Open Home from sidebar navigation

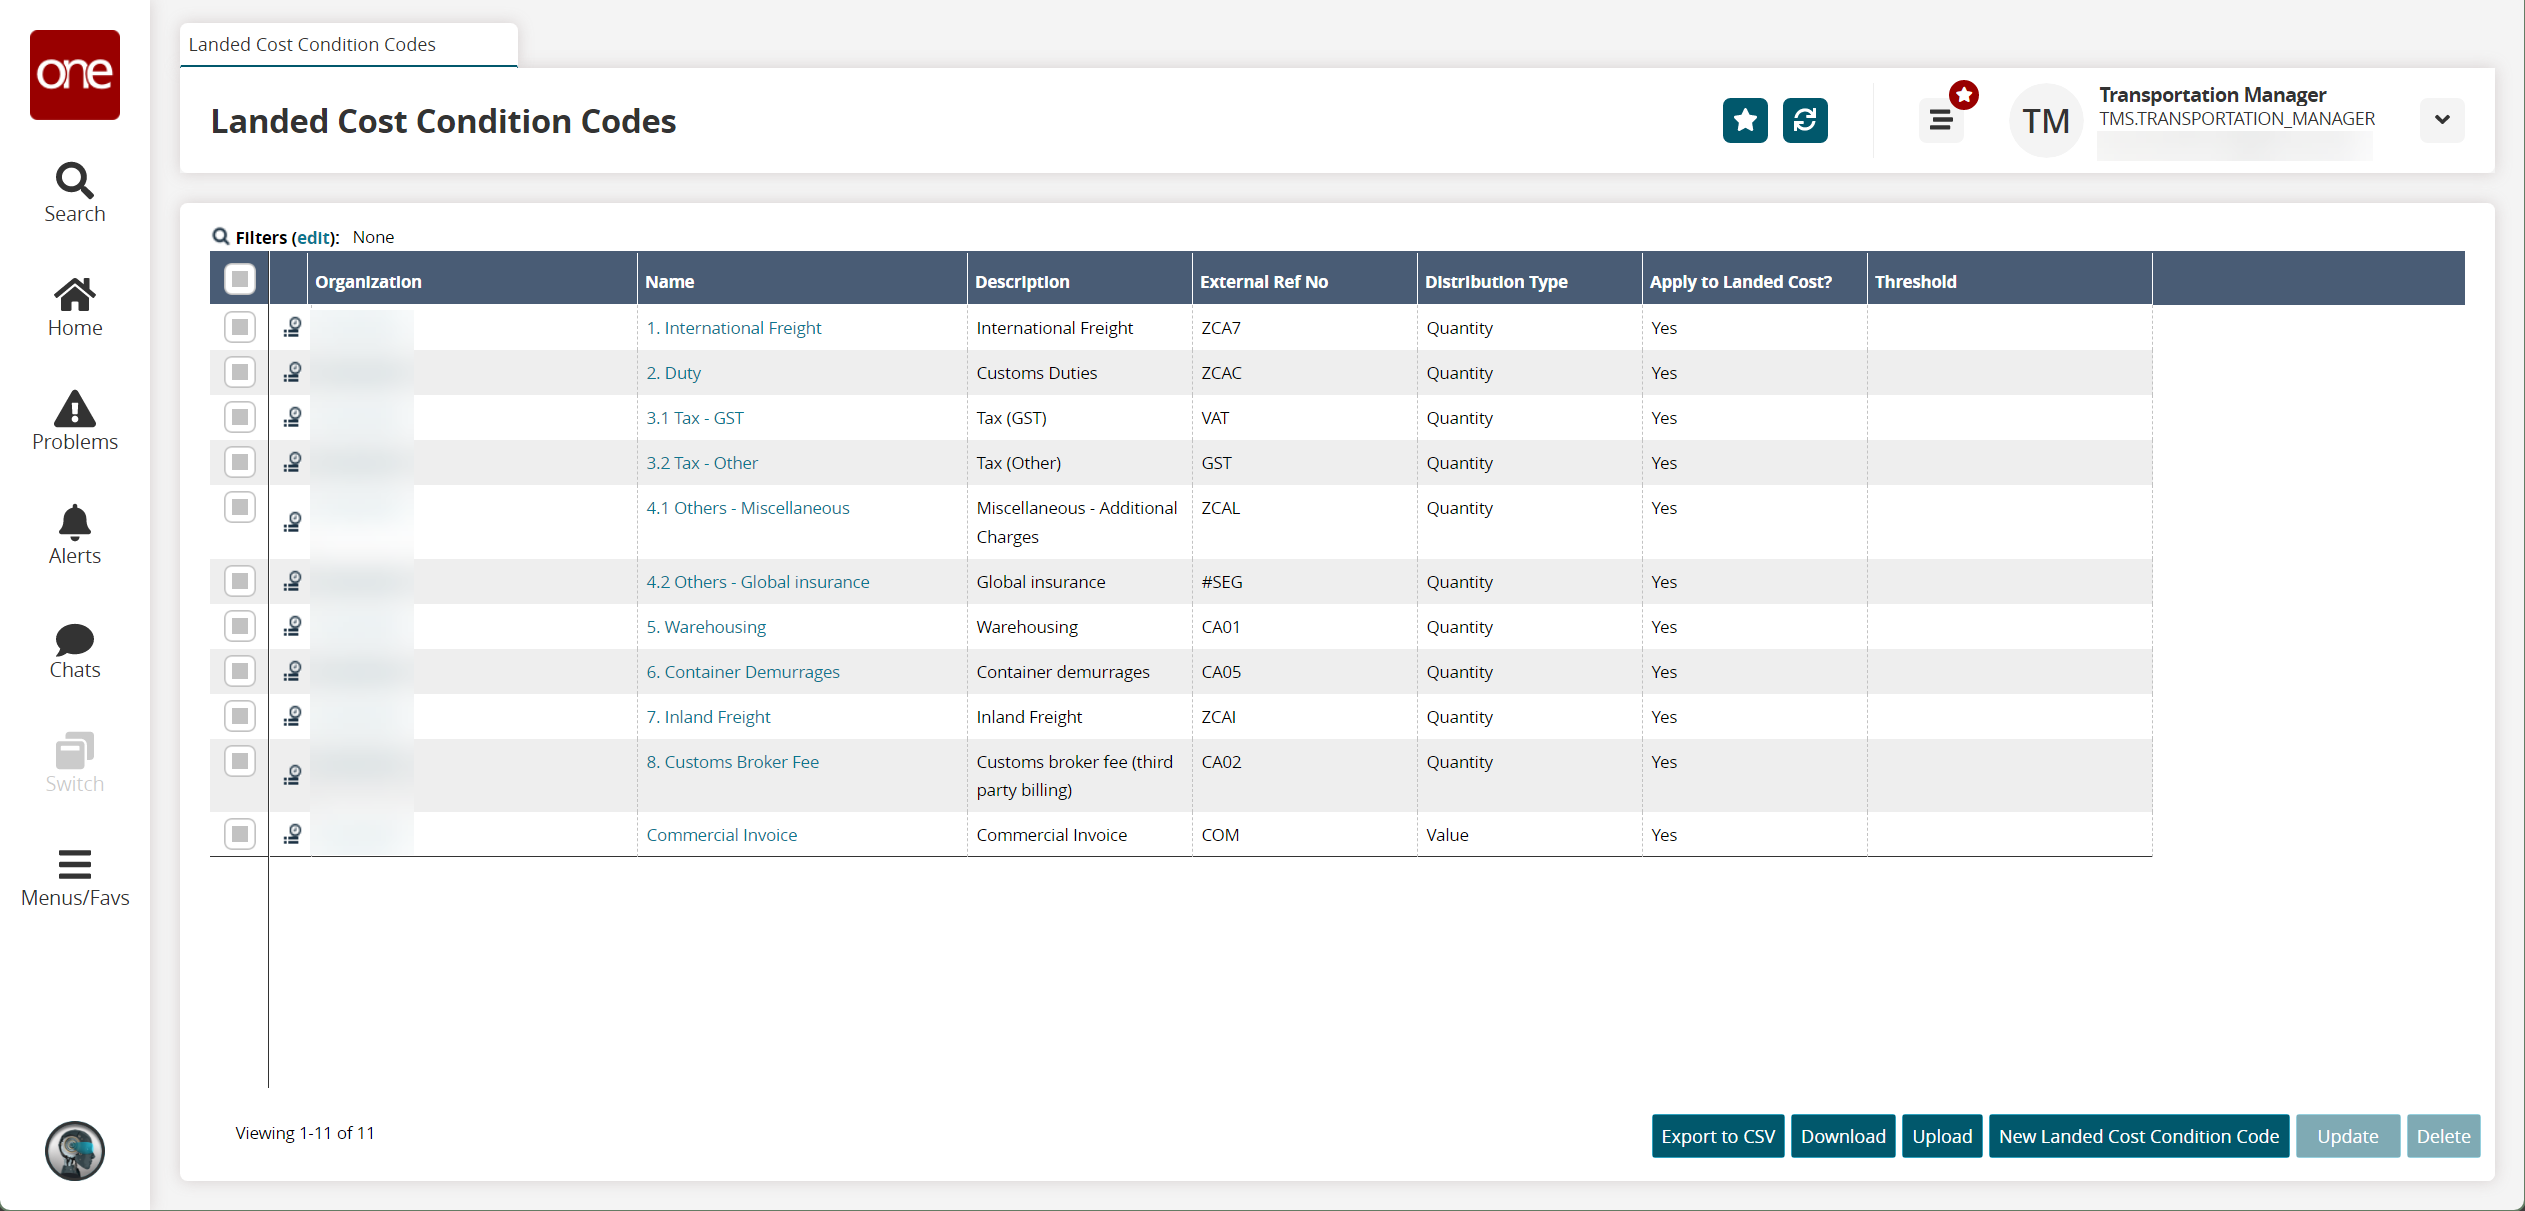click(72, 306)
